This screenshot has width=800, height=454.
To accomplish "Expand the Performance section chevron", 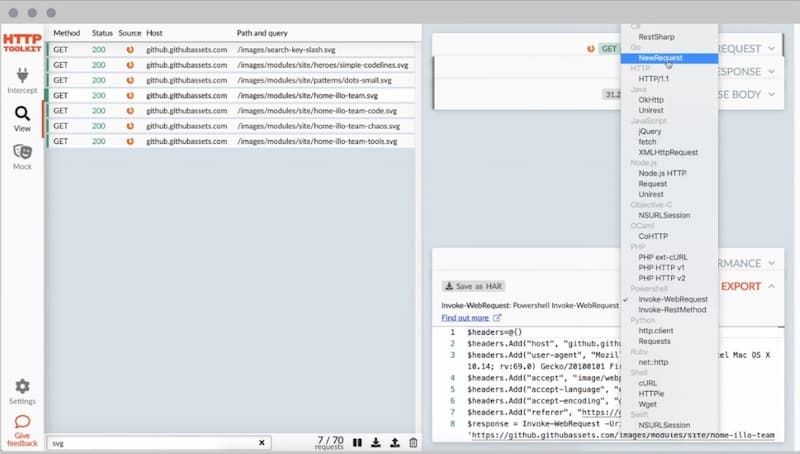I will point(771,263).
